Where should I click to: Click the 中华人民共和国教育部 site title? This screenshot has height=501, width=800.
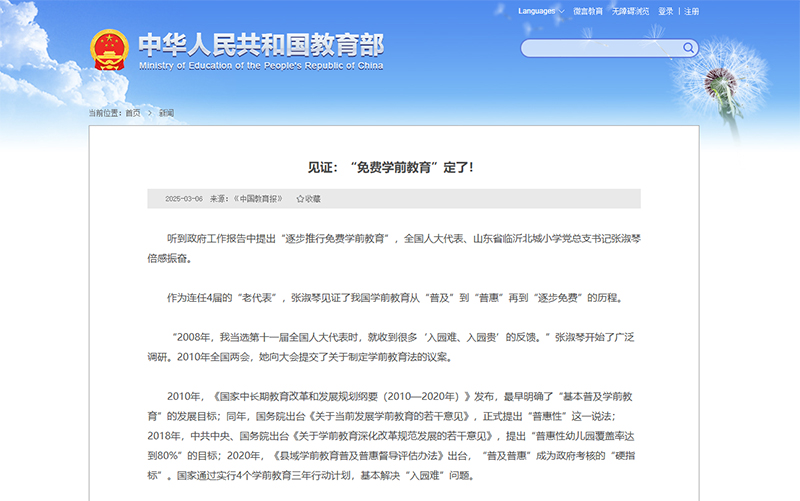[259, 44]
